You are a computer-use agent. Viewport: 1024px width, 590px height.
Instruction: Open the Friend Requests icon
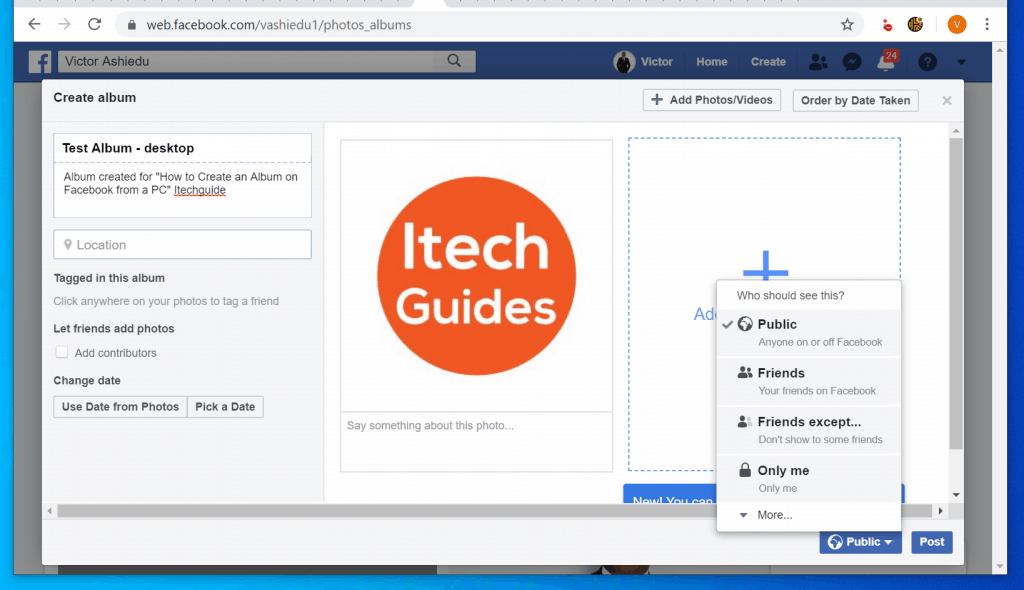coord(818,61)
